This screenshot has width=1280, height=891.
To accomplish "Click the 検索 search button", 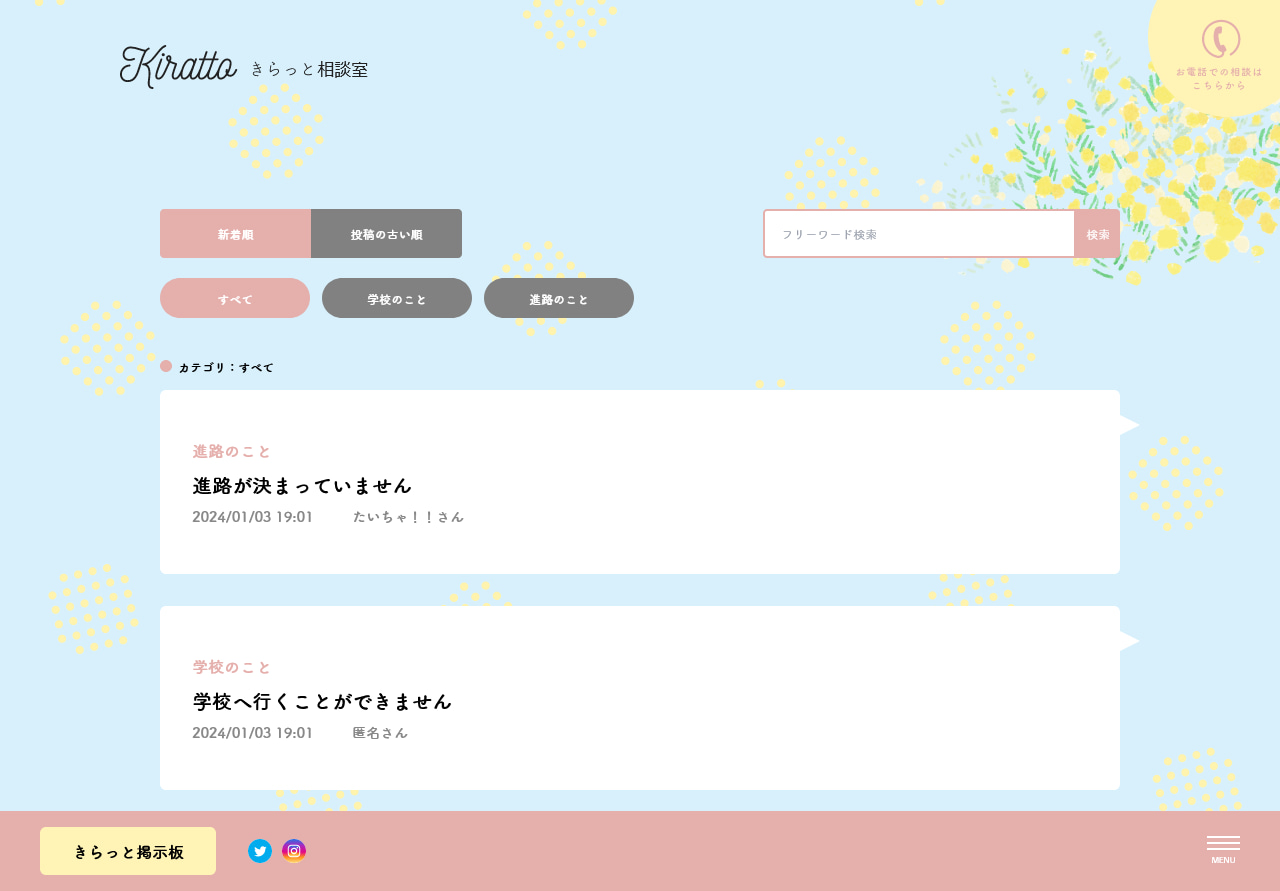I will [1097, 234].
